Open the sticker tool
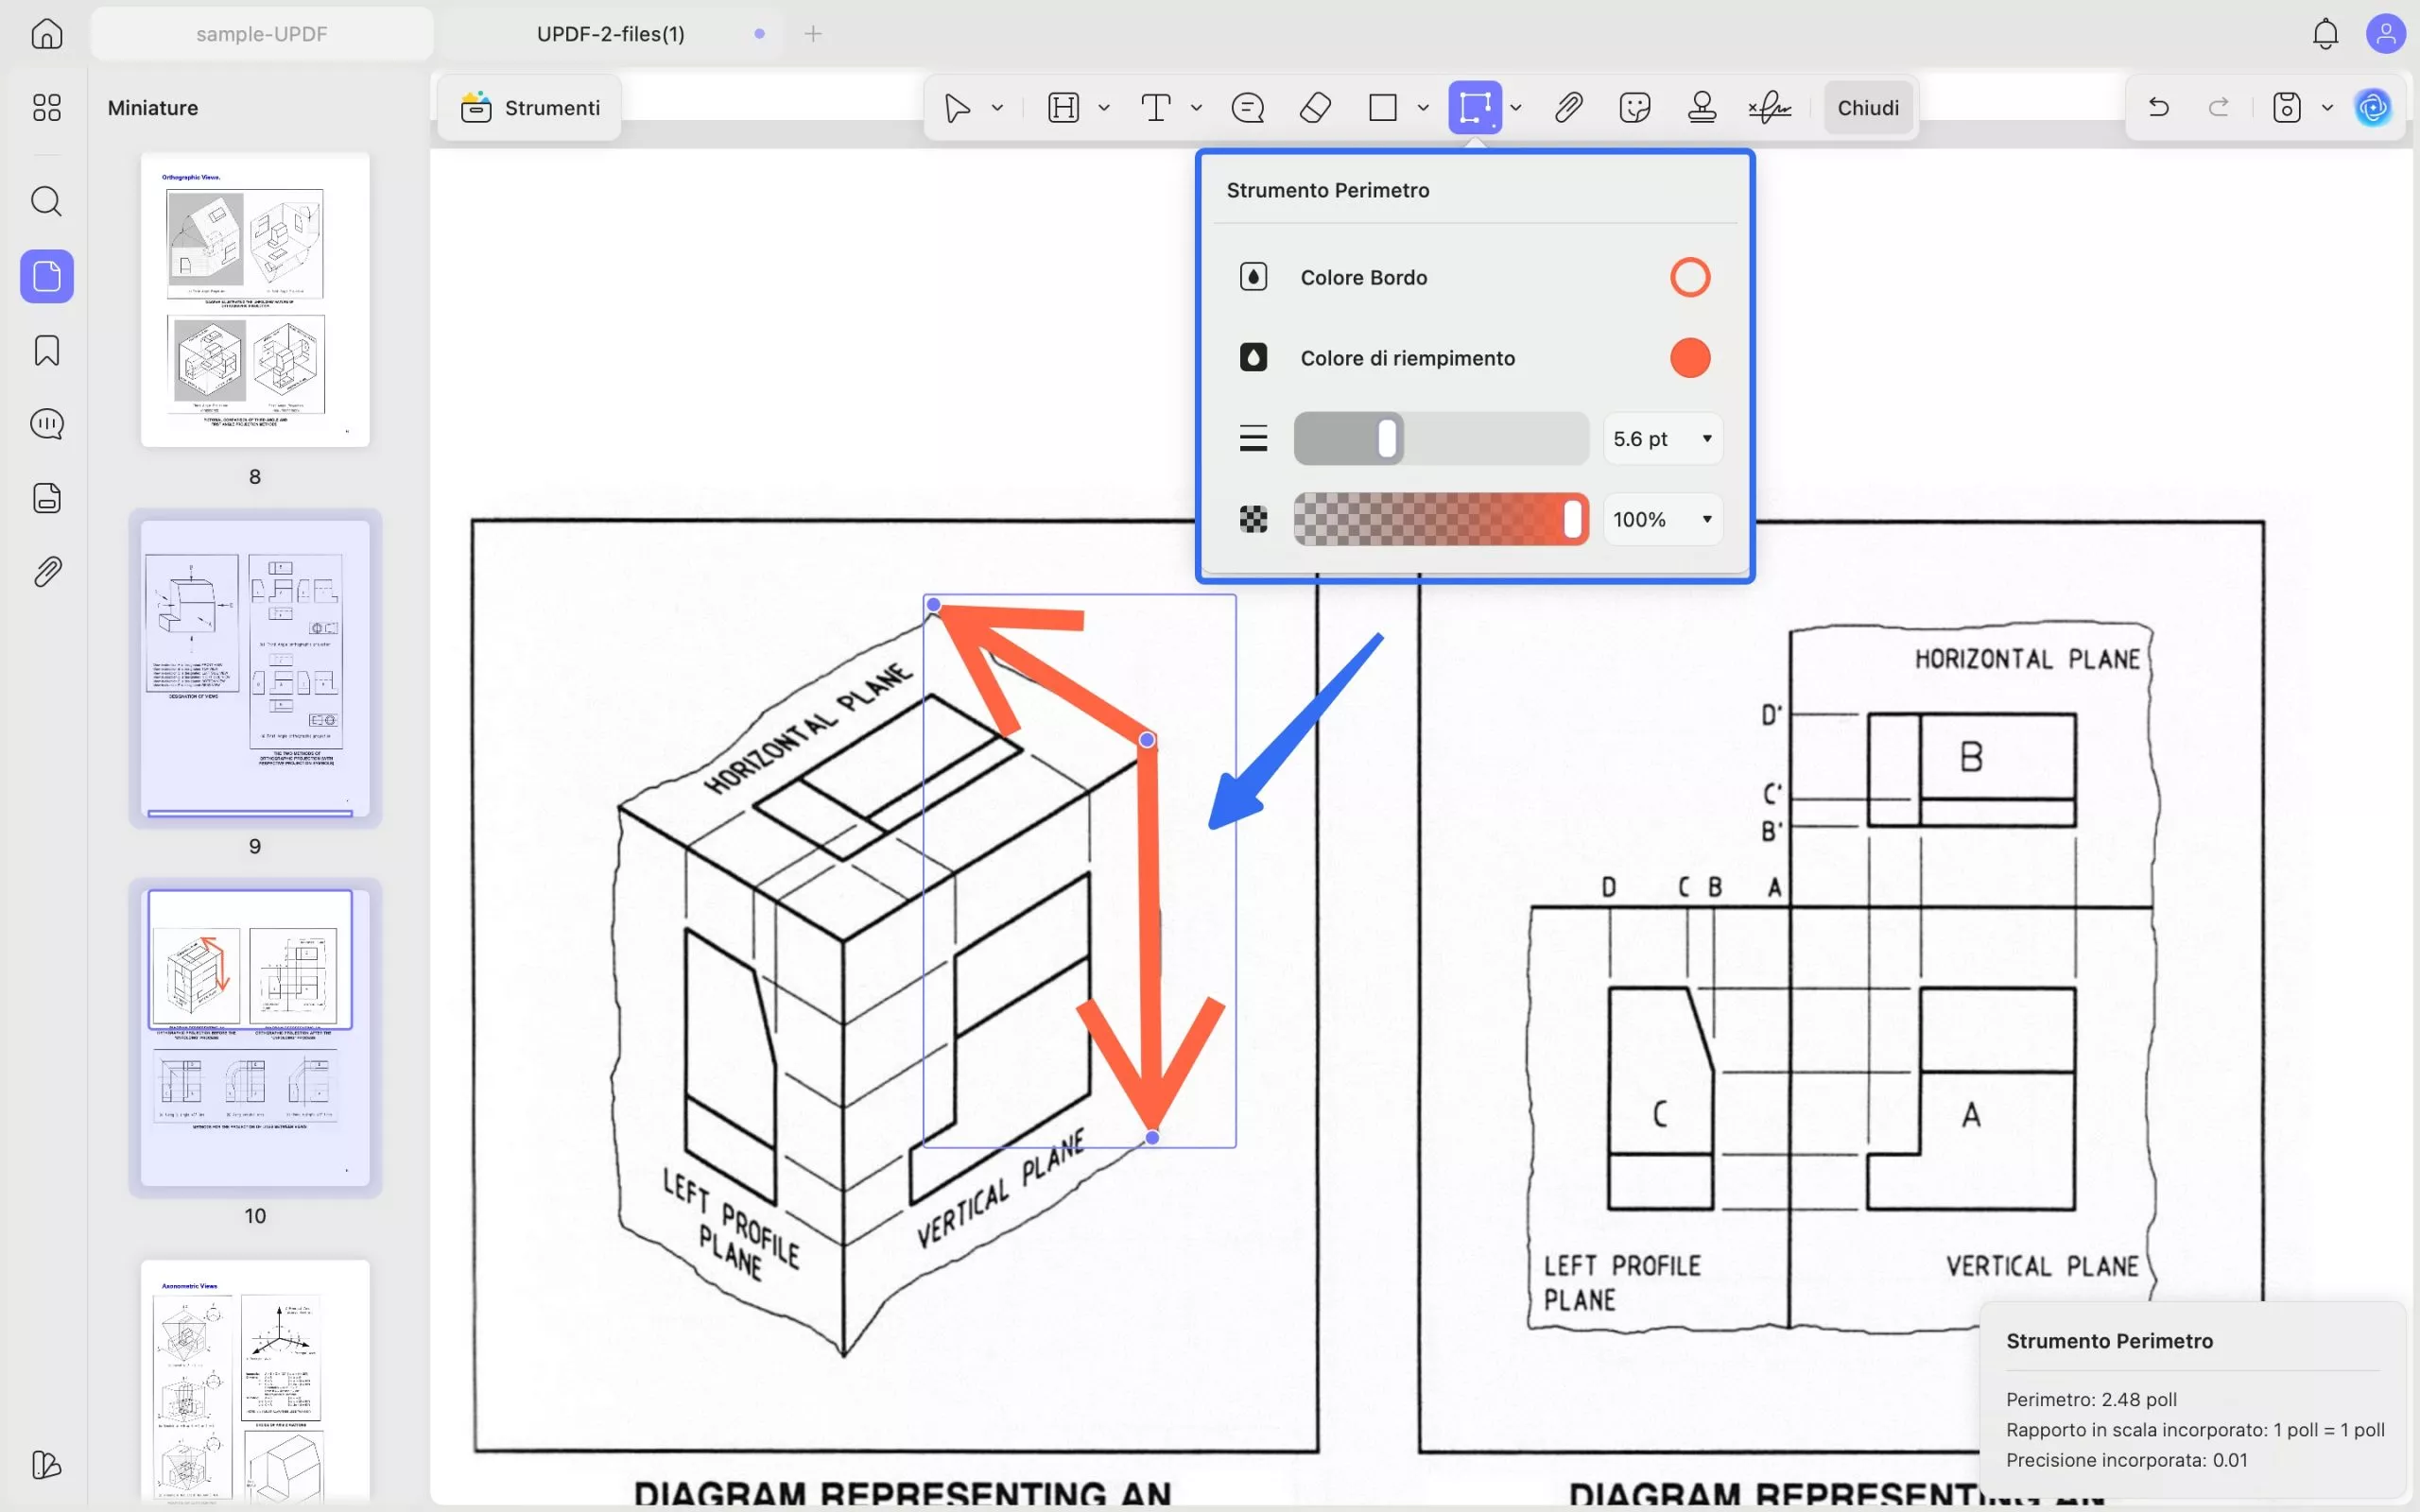The width and height of the screenshot is (2420, 1512). pyautogui.click(x=1634, y=107)
